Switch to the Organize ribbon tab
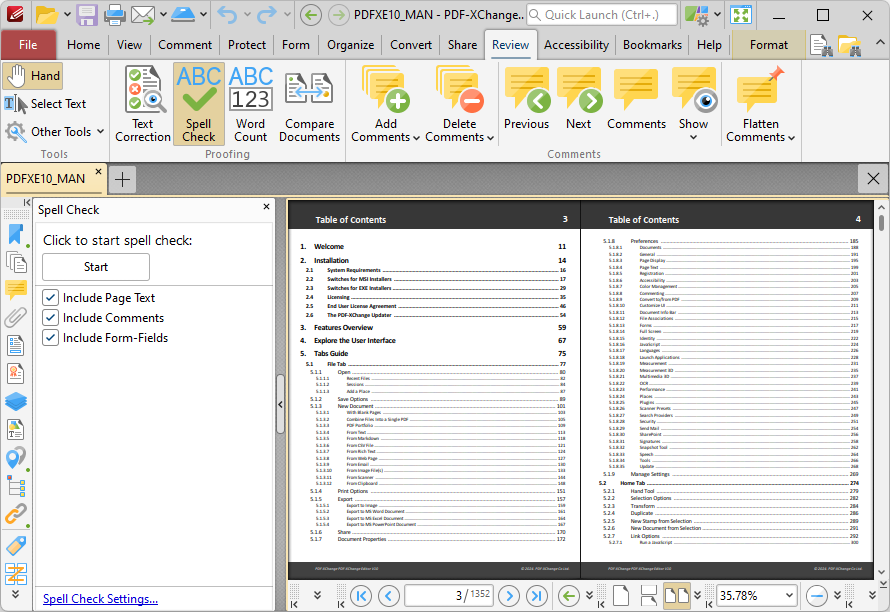The width and height of the screenshot is (890, 612). point(350,45)
